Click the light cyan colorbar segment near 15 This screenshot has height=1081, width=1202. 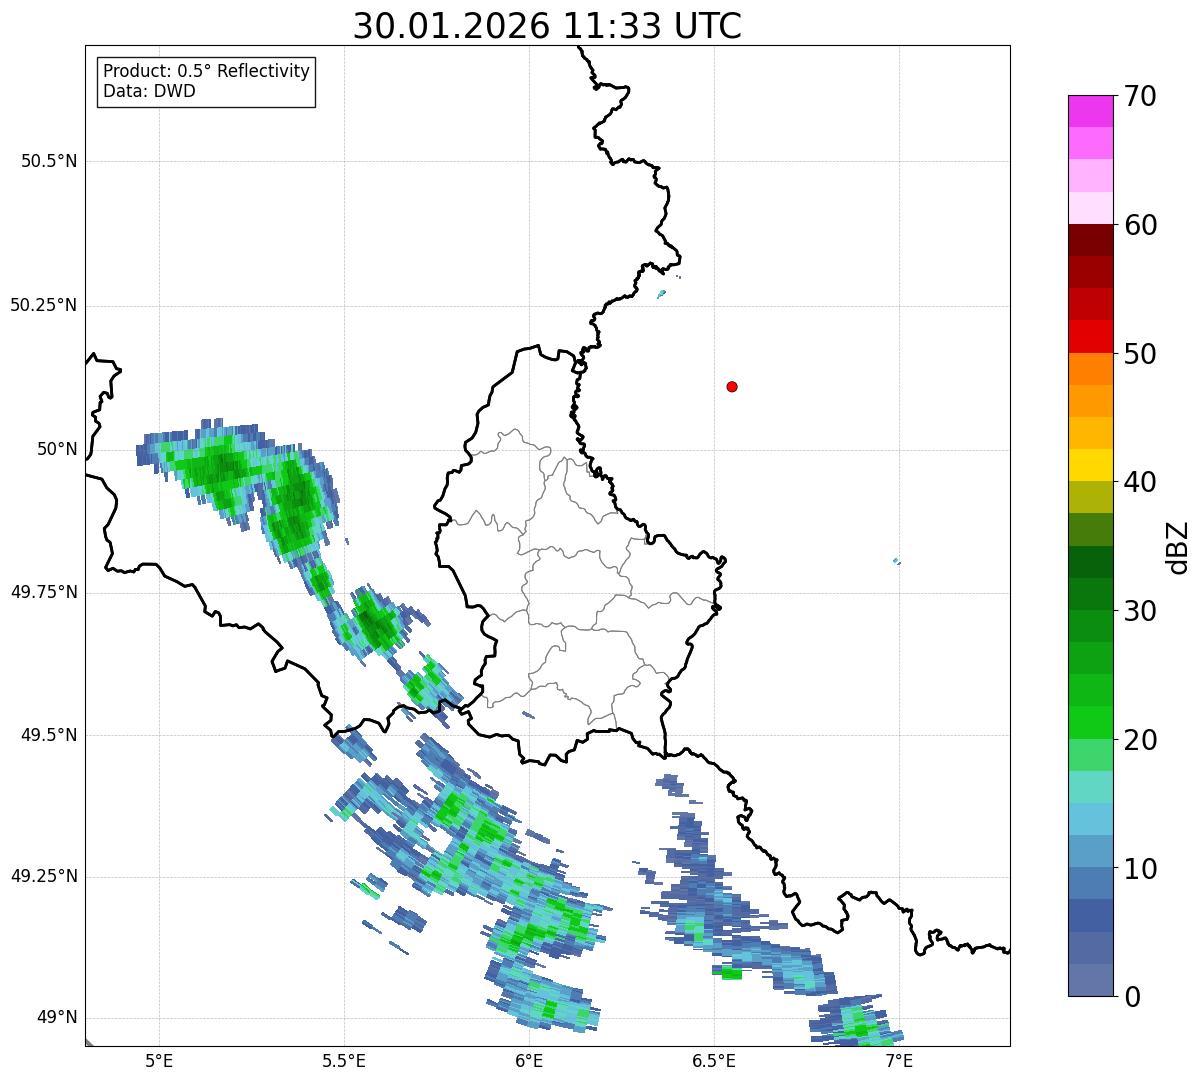(x=1090, y=787)
